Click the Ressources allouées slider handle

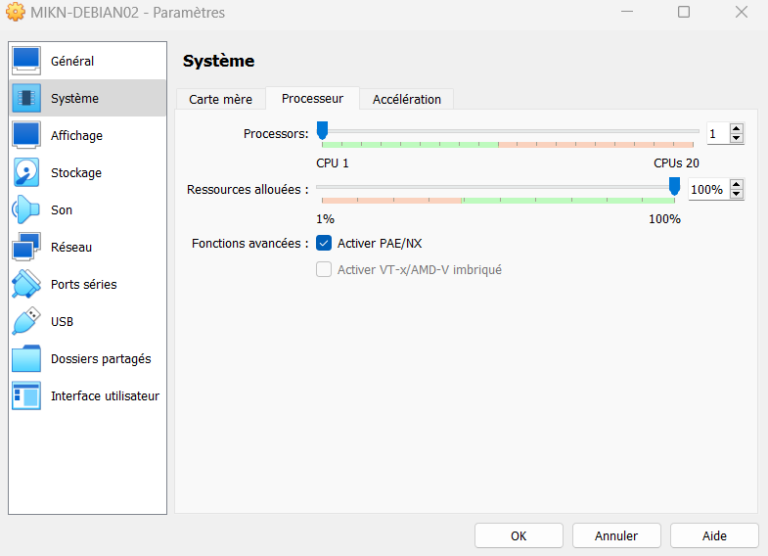click(674, 187)
